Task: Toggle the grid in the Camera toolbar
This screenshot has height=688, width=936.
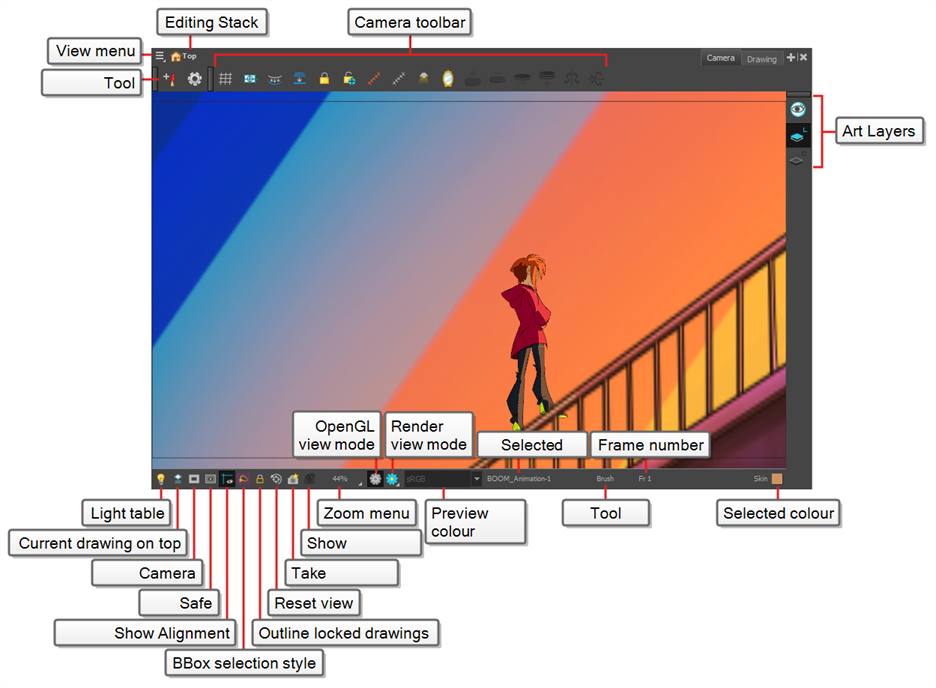Action: [225, 79]
